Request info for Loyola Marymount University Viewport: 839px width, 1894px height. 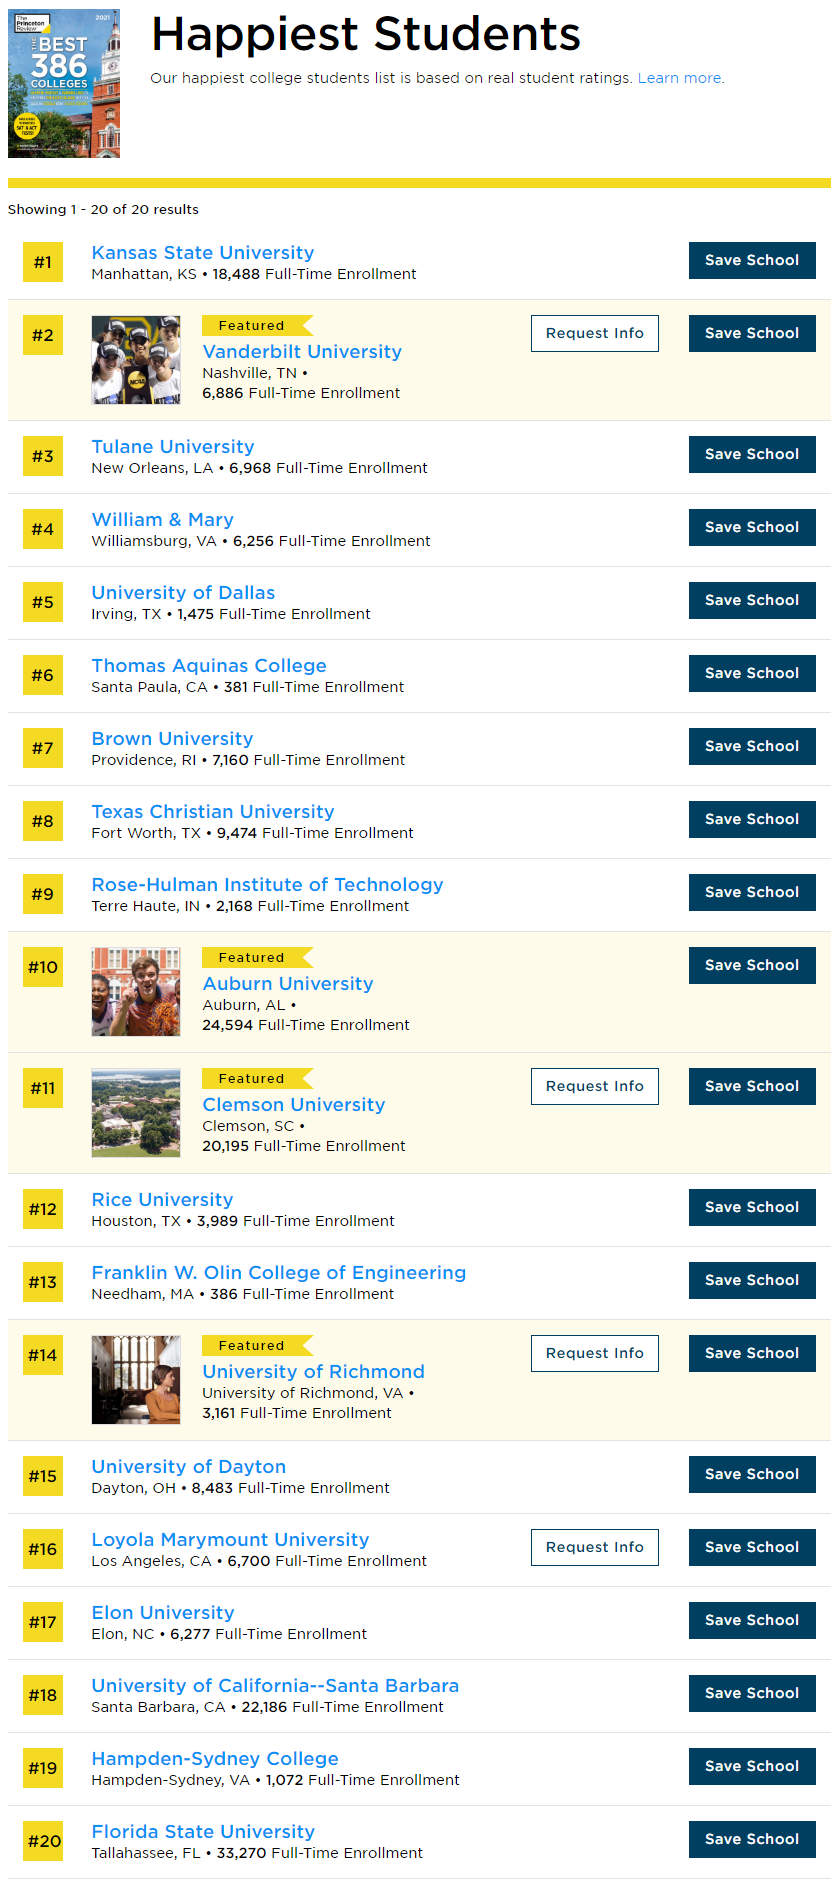(595, 1547)
